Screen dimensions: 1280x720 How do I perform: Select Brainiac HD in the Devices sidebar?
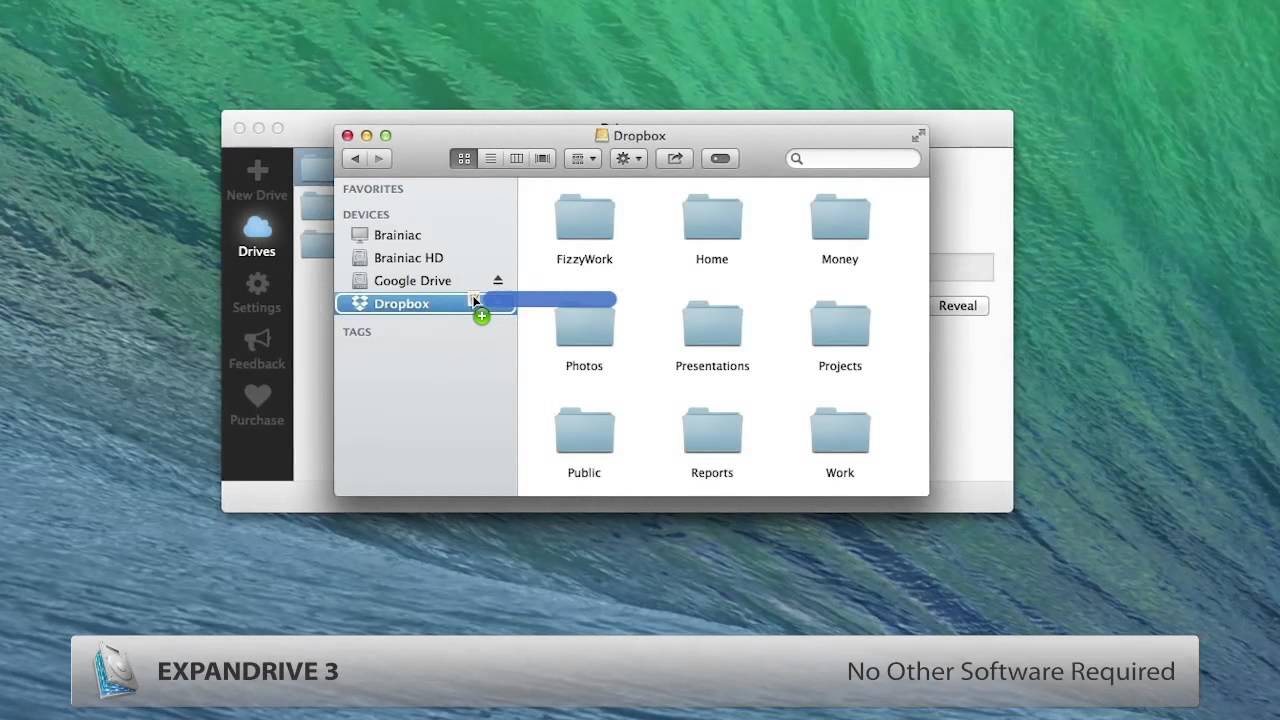(x=408, y=258)
